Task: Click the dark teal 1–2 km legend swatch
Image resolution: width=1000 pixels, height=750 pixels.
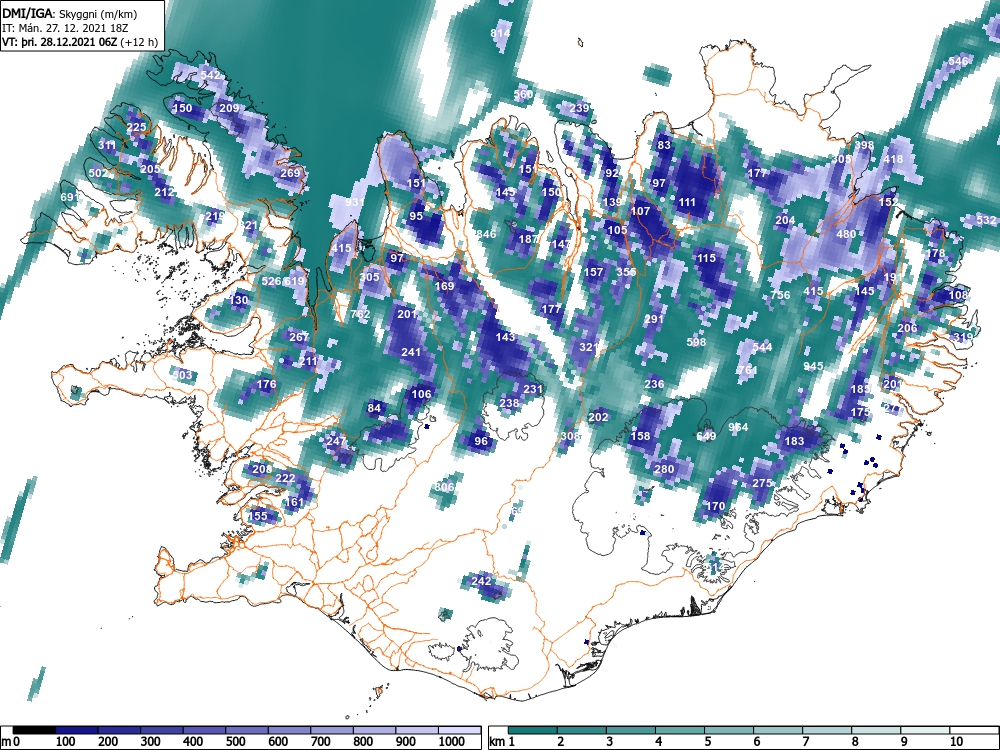Action: (x=533, y=730)
